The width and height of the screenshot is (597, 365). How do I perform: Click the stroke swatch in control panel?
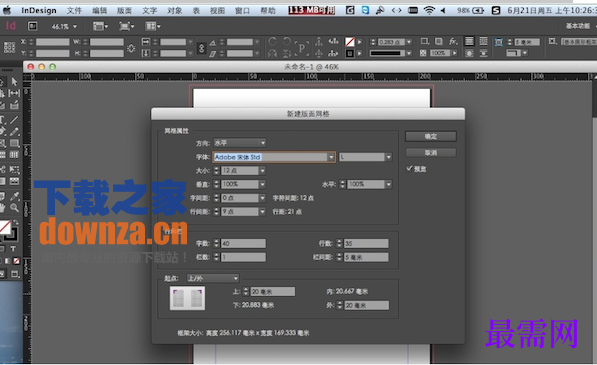point(350,53)
